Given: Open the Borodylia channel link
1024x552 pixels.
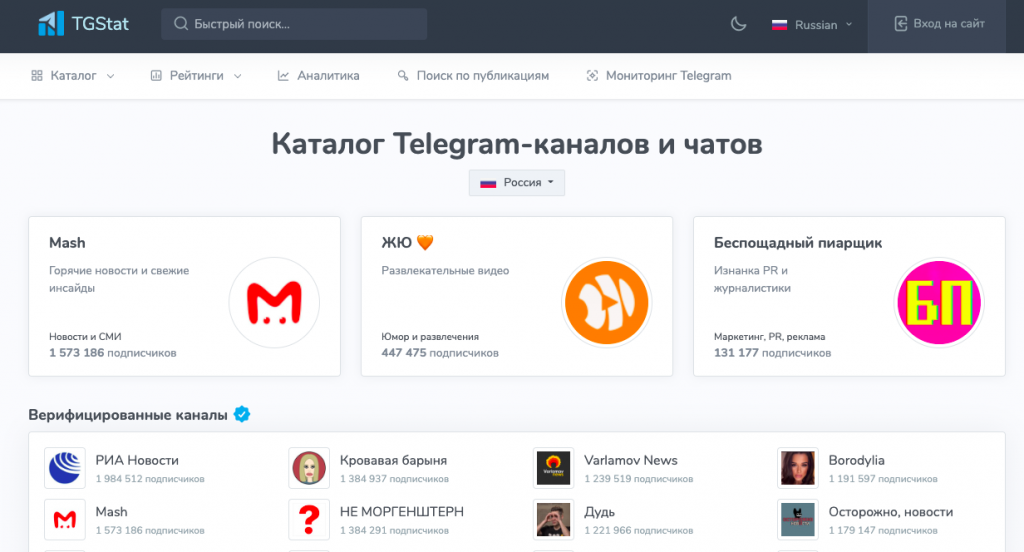Looking at the screenshot, I should coord(856,460).
